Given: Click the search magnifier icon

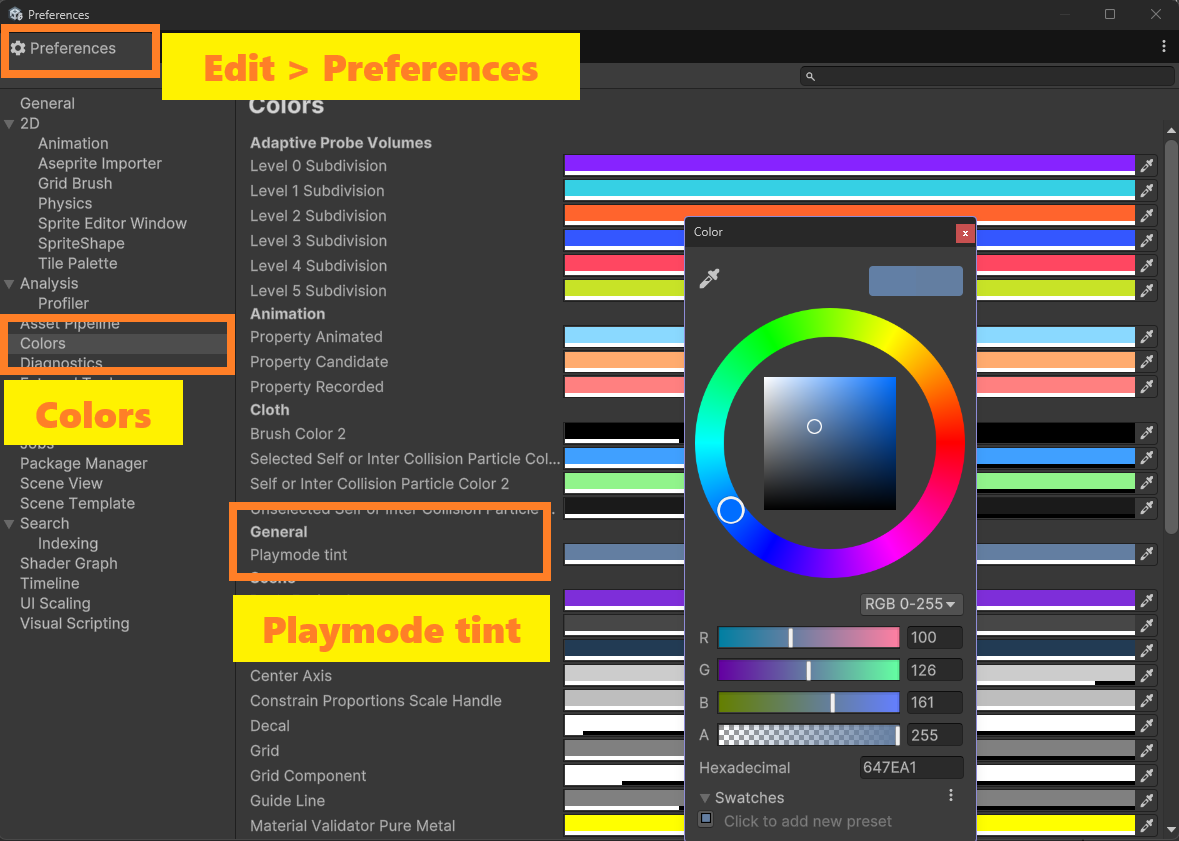Looking at the screenshot, I should [811, 76].
